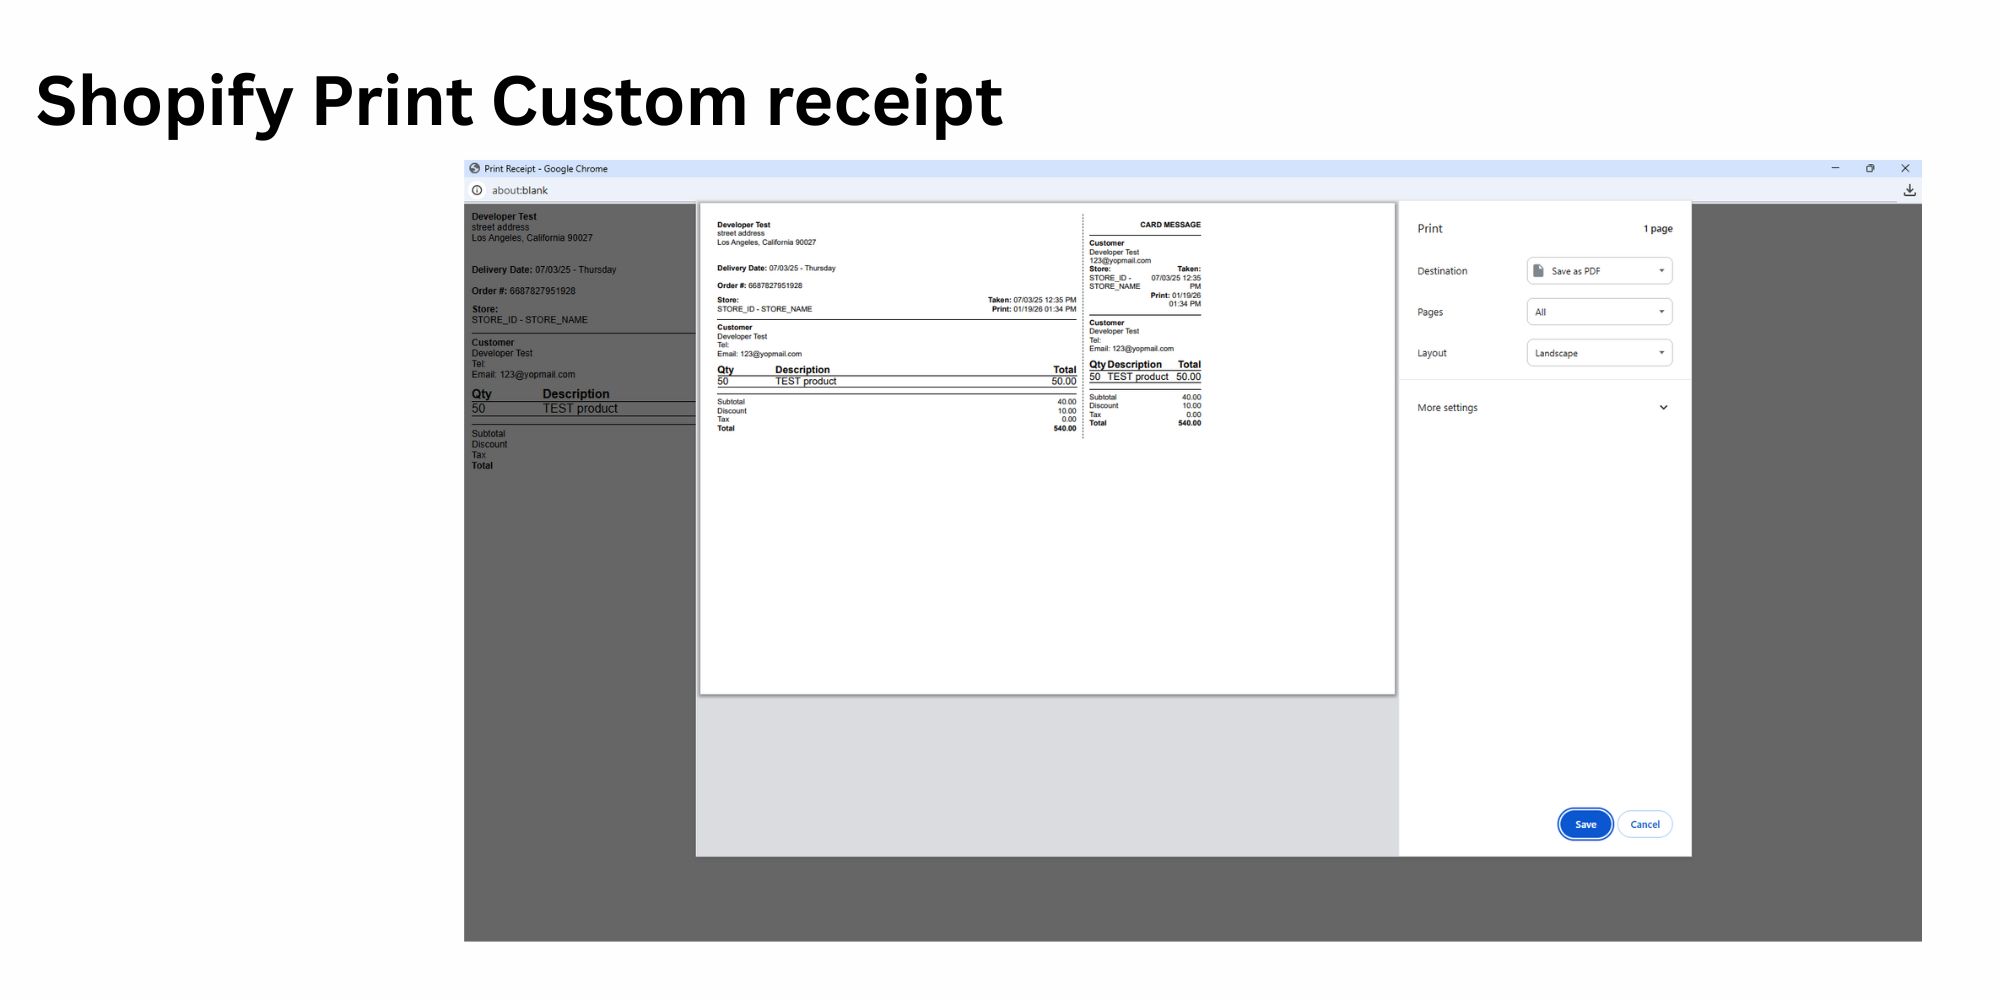
Task: Expand the More settings section
Action: [x=1447, y=407]
